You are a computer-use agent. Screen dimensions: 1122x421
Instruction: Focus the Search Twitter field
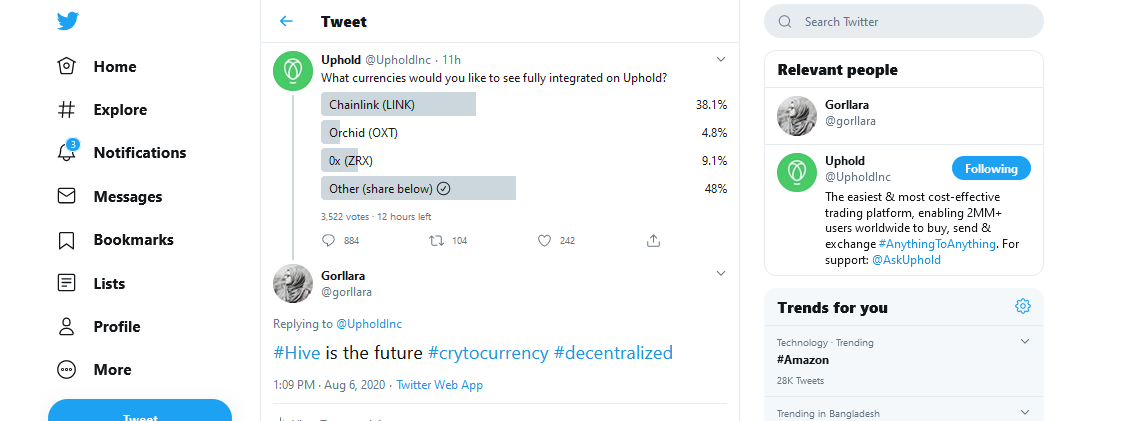pos(904,21)
